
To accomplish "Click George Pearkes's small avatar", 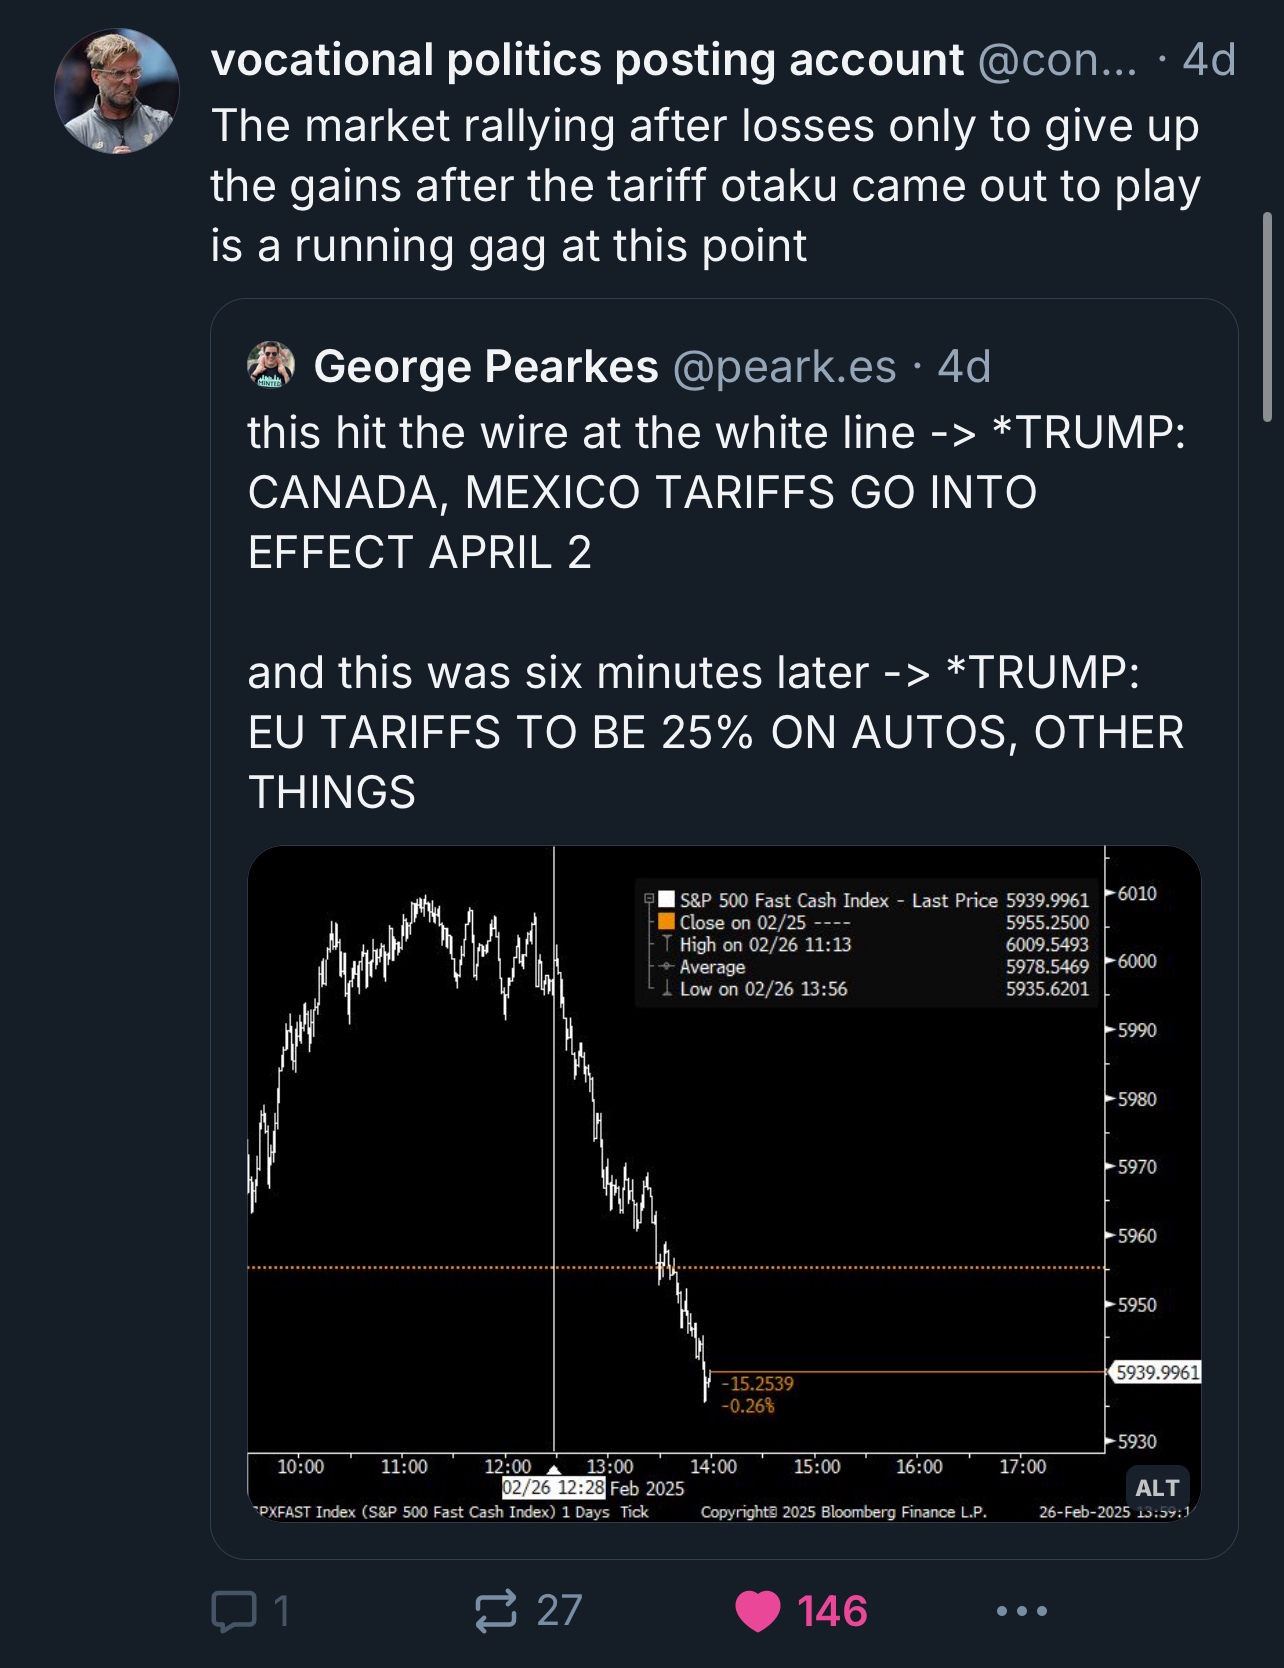I will point(271,366).
